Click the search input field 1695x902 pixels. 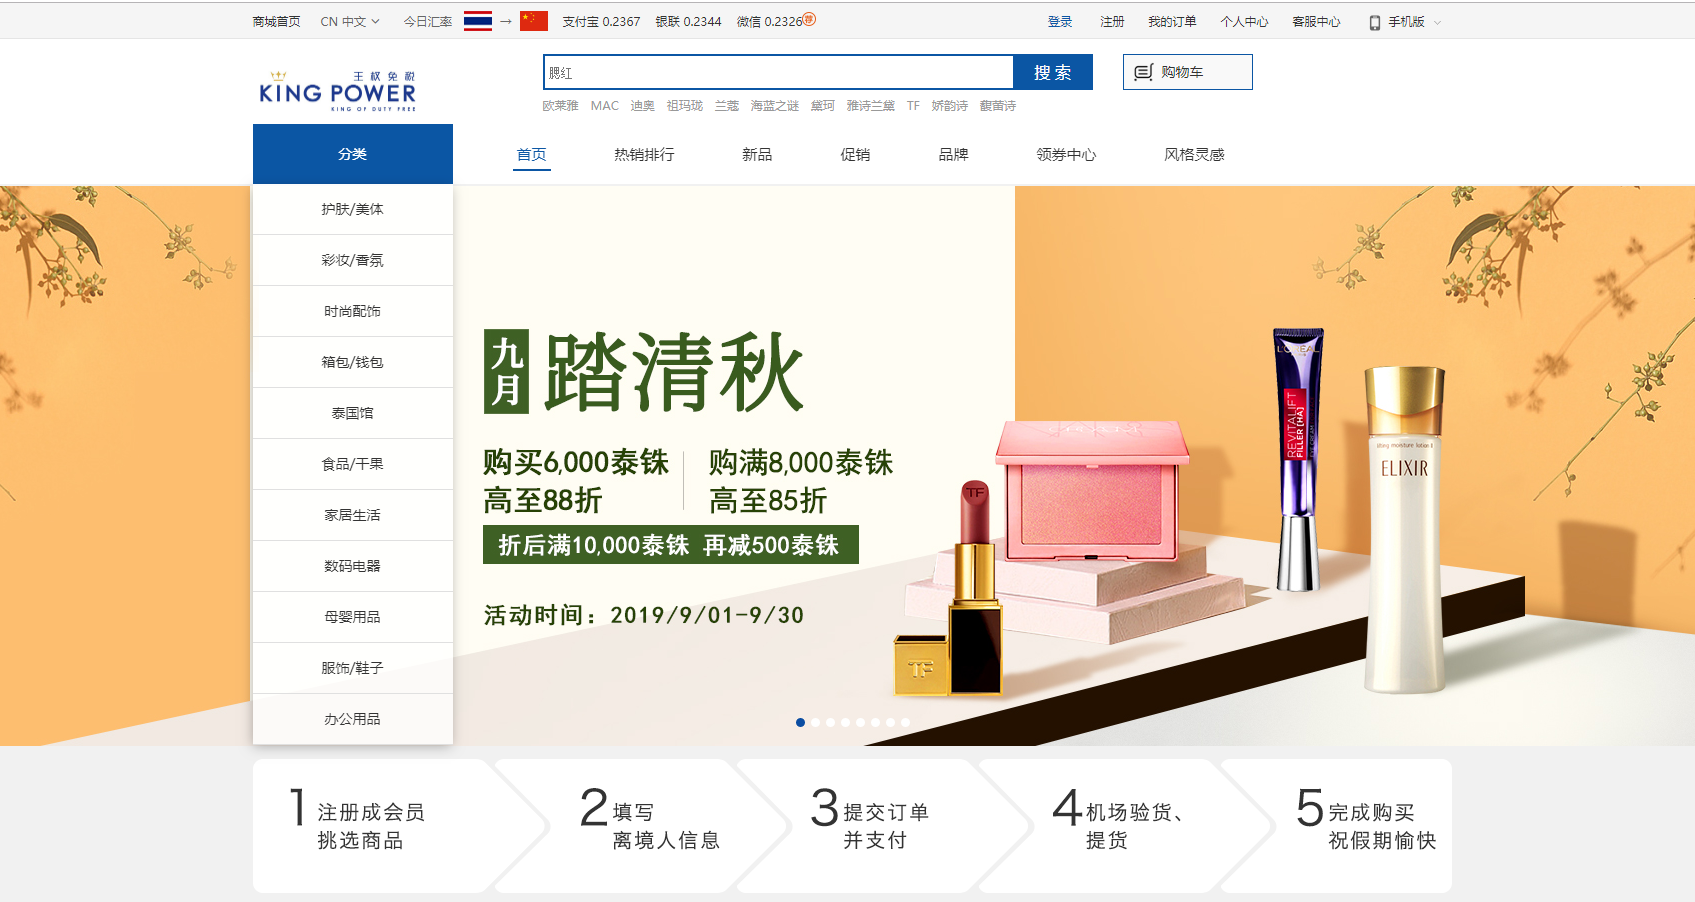[778, 72]
